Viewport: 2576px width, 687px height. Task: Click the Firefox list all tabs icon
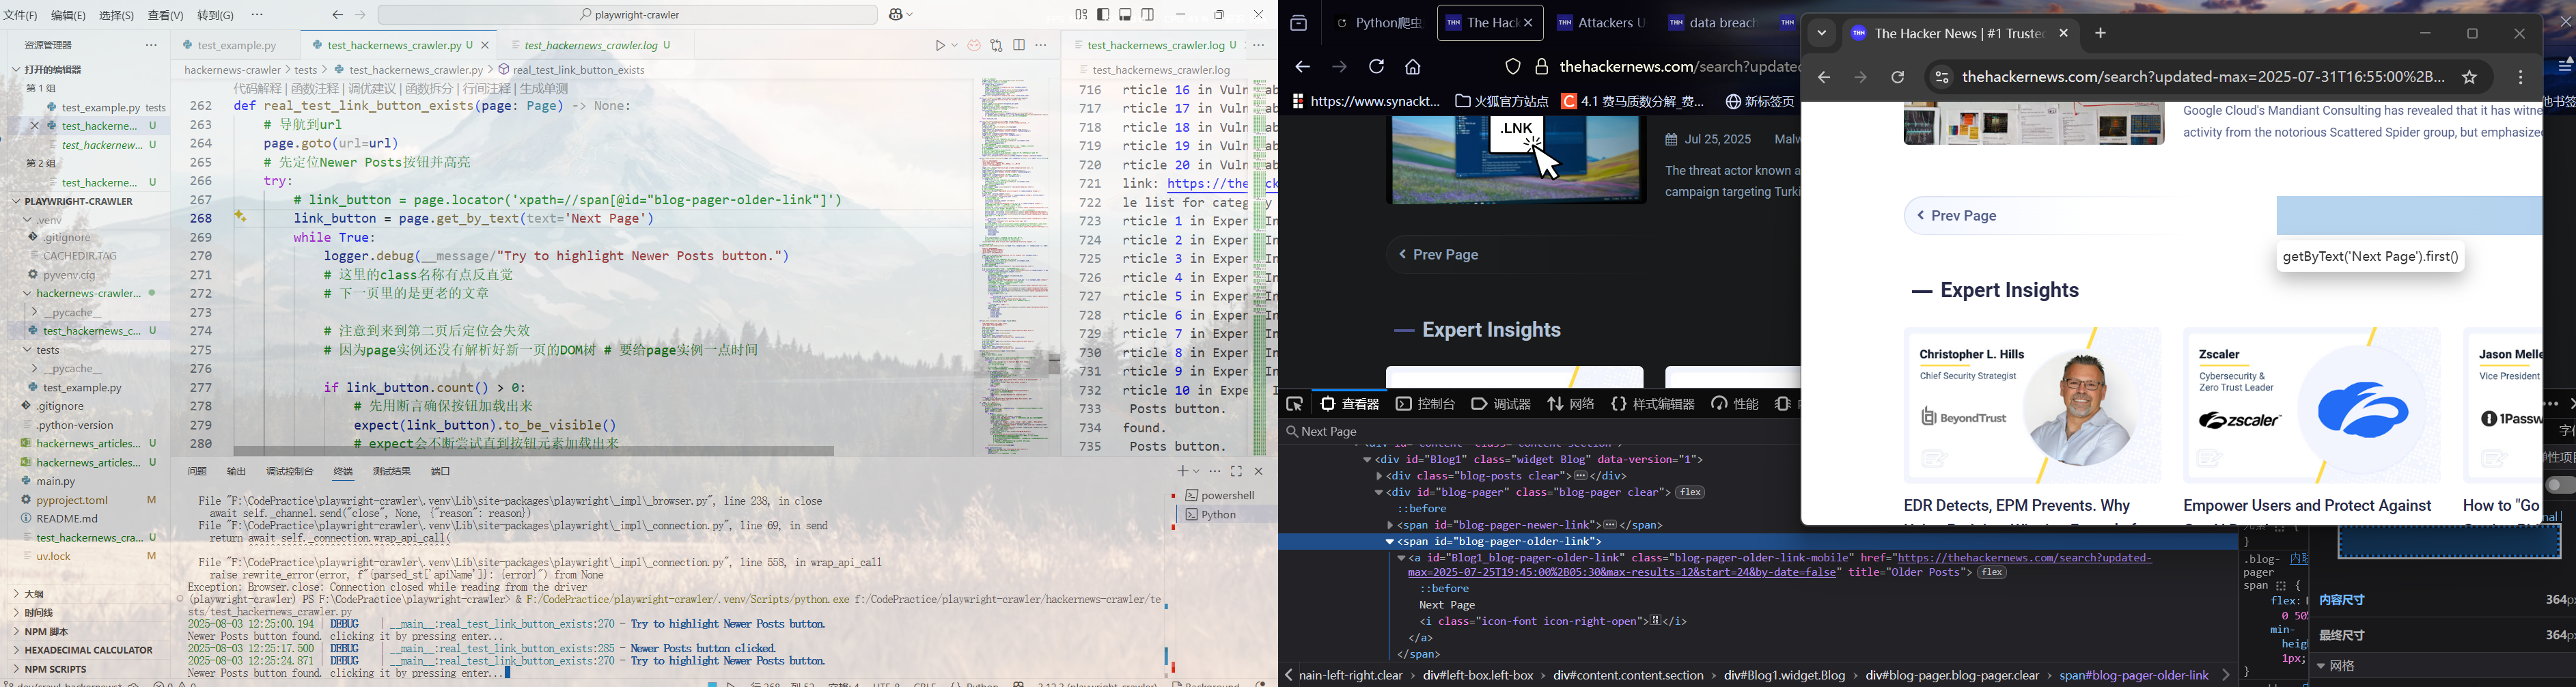(1298, 24)
